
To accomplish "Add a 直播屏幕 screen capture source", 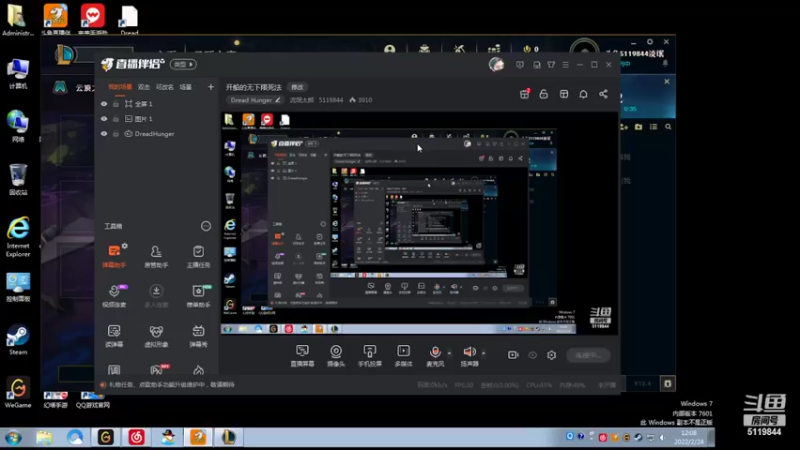I will click(x=303, y=356).
